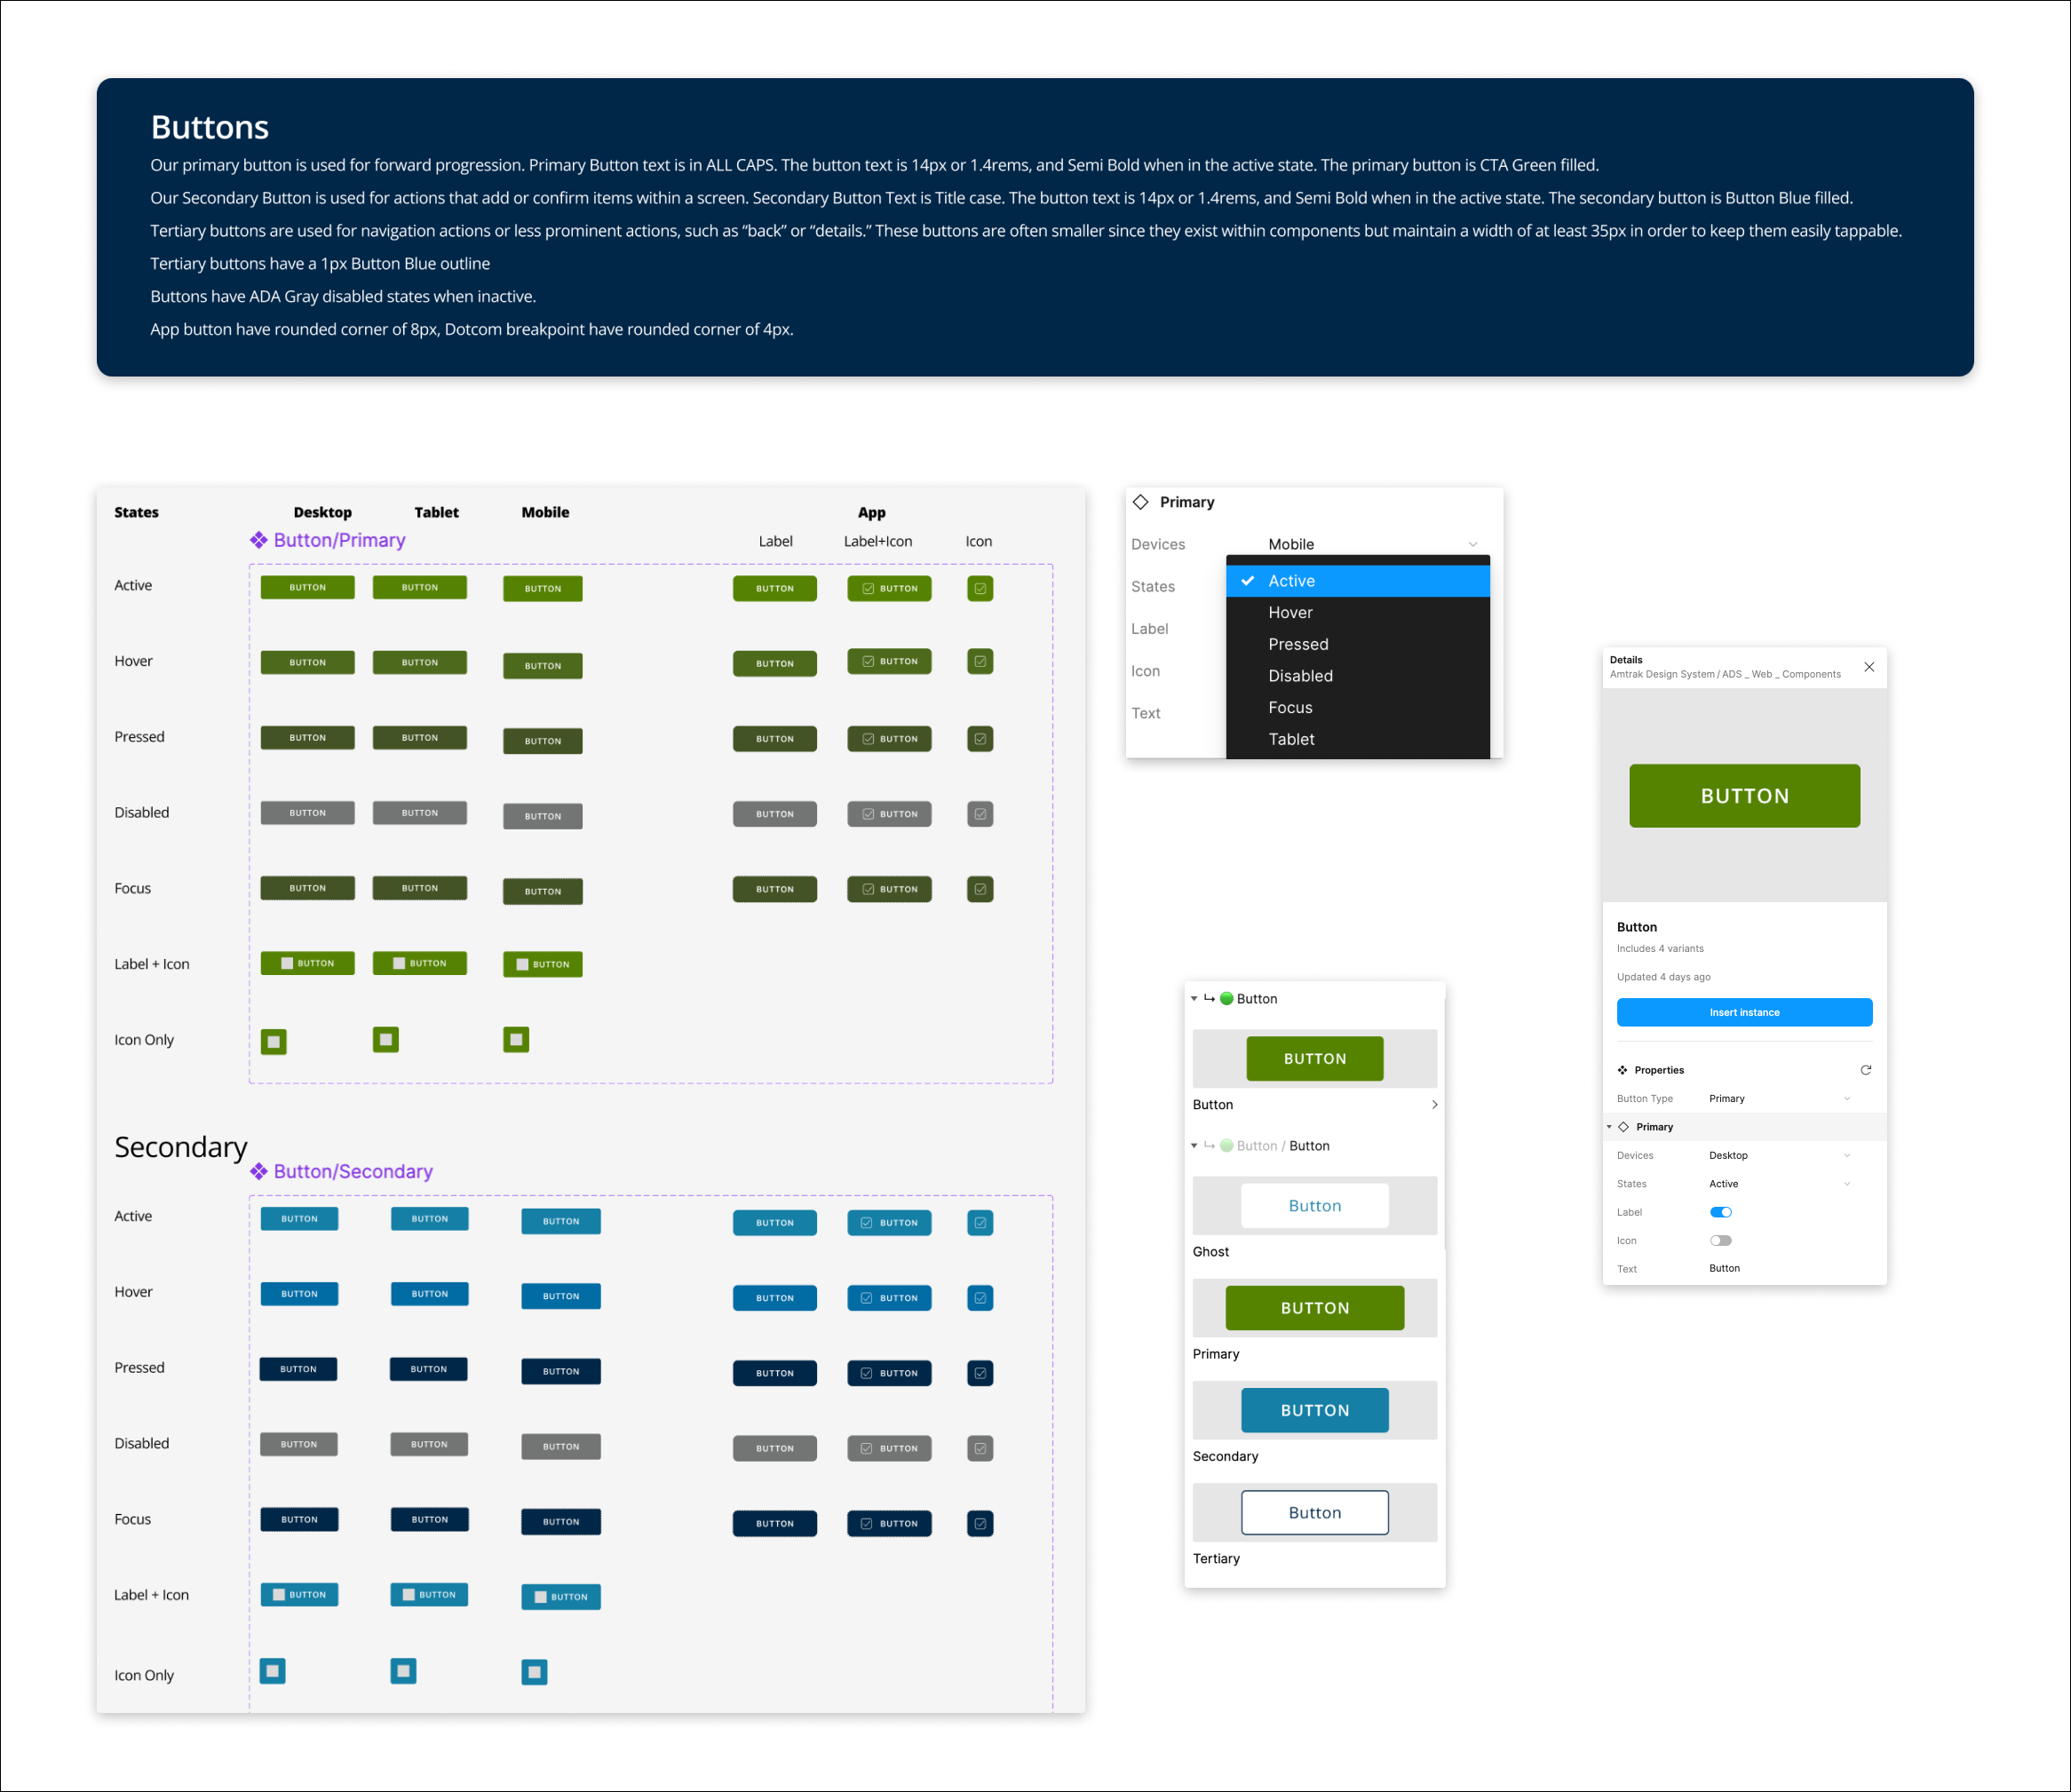Collapse the Primary properties section
The width and height of the screenshot is (2071, 1792).
1609,1127
